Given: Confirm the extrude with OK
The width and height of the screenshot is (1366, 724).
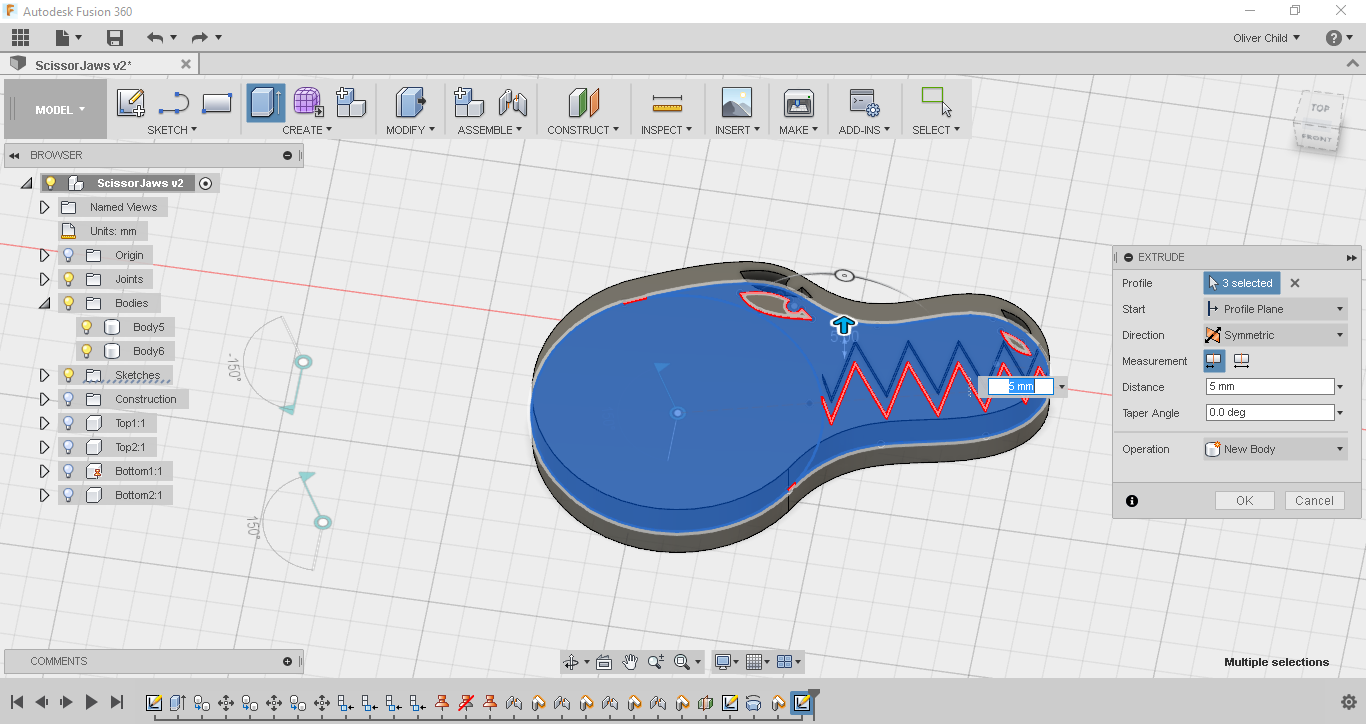Looking at the screenshot, I should point(1244,501).
